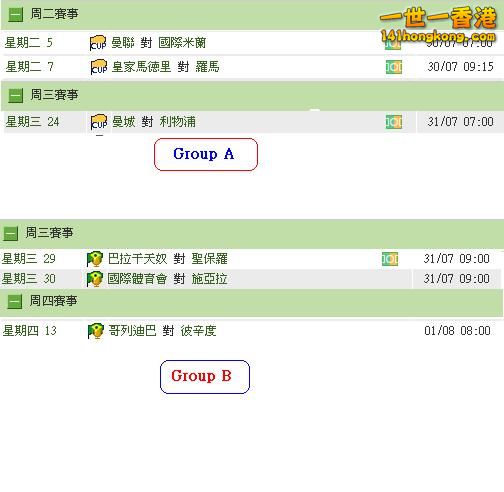
Task: Click match number 星期二 5
Action: [29, 43]
